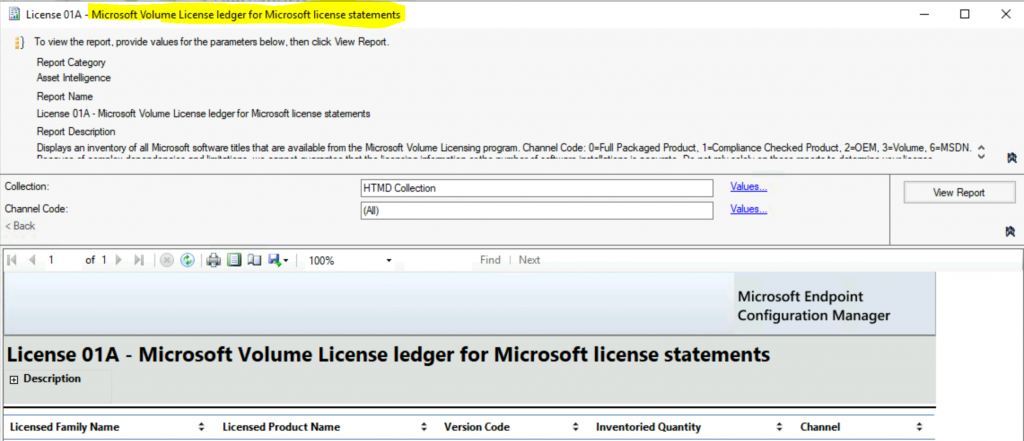Collapse the report description pane pin
1024x441 pixels.
pyautogui.click(x=1011, y=157)
